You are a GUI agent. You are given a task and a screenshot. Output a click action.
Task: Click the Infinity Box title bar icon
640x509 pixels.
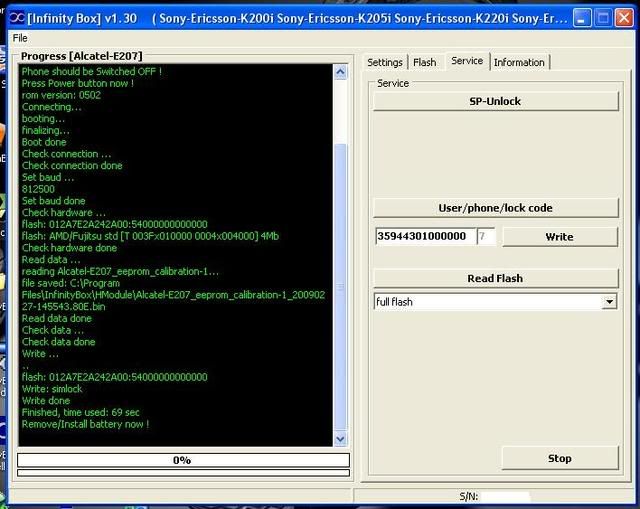tap(13, 18)
